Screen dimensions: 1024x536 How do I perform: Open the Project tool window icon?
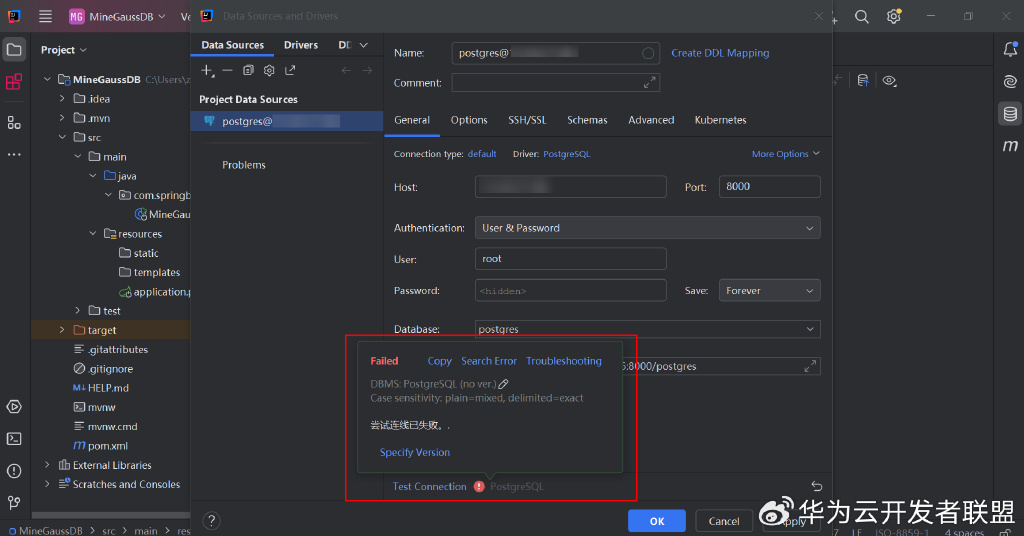14,50
